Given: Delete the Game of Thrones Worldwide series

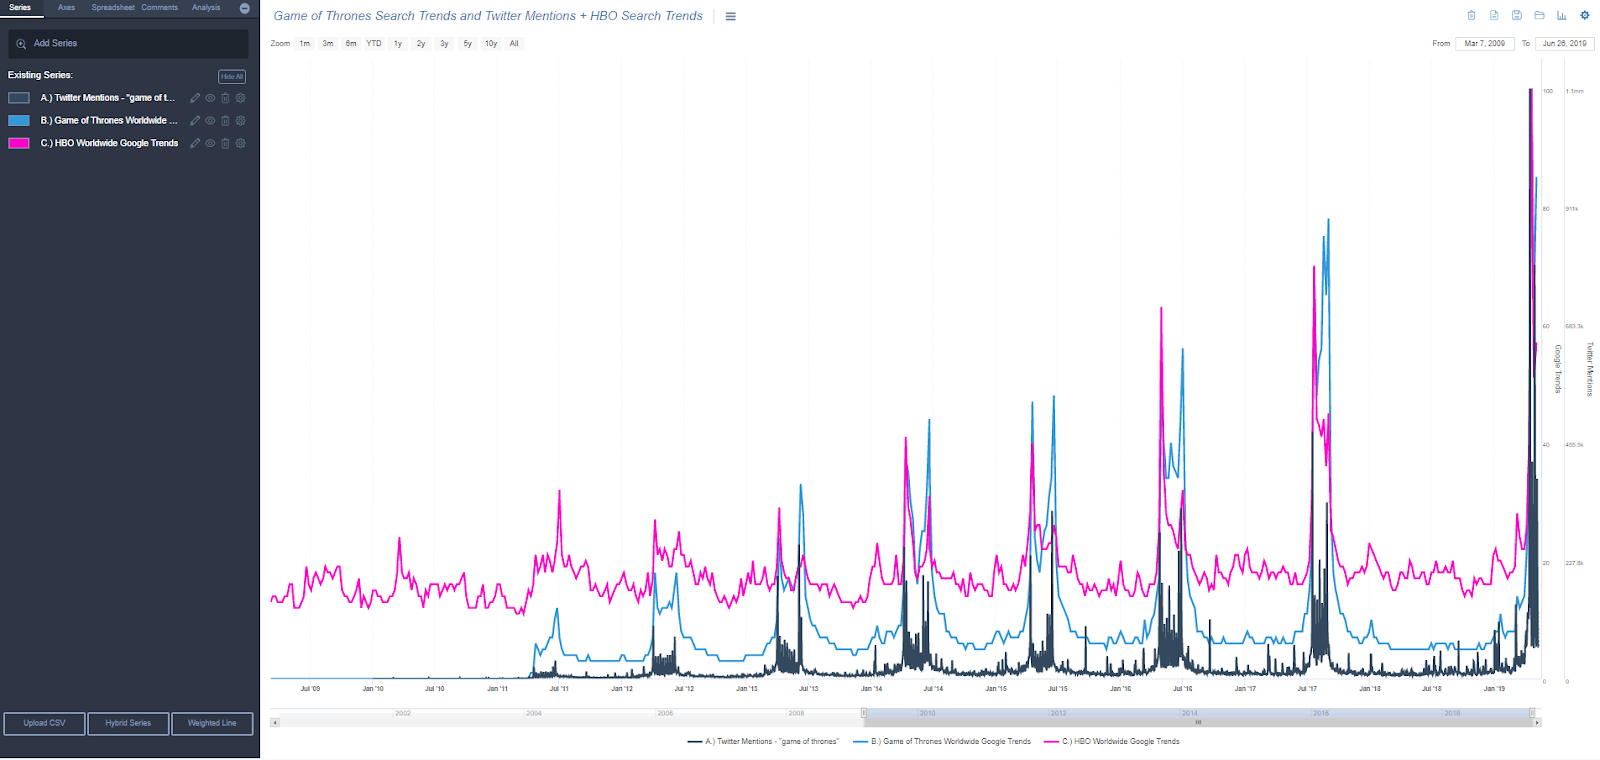Looking at the screenshot, I should point(225,121).
